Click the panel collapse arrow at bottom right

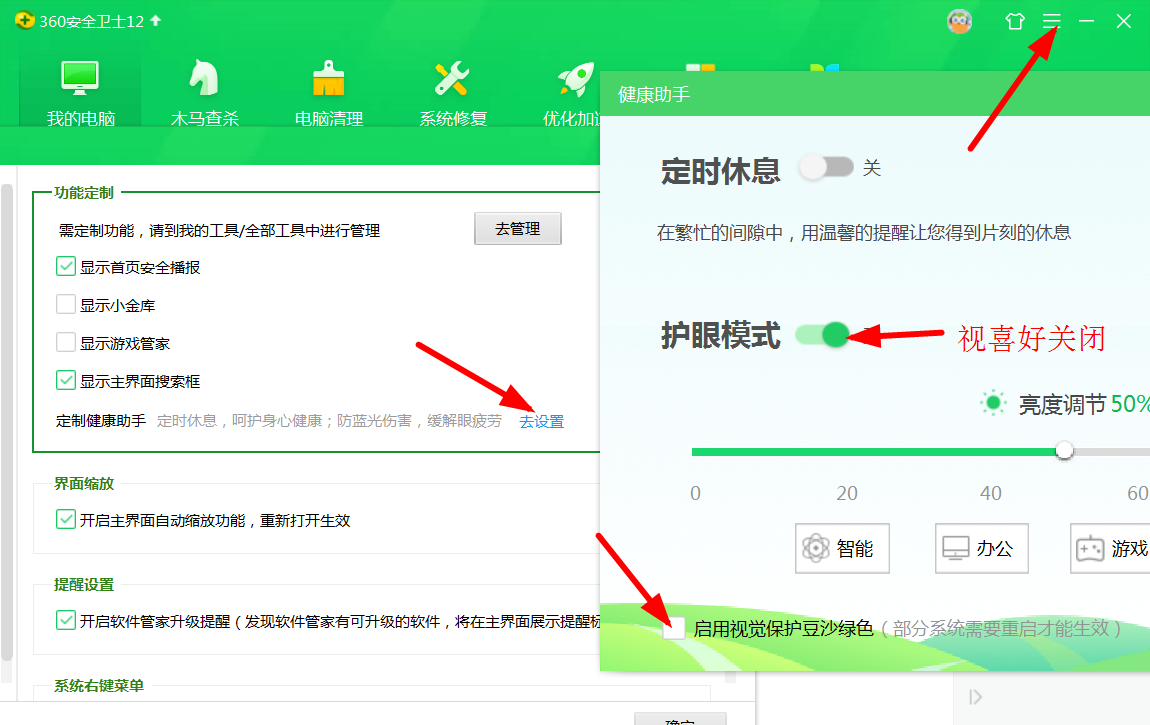pos(975,697)
